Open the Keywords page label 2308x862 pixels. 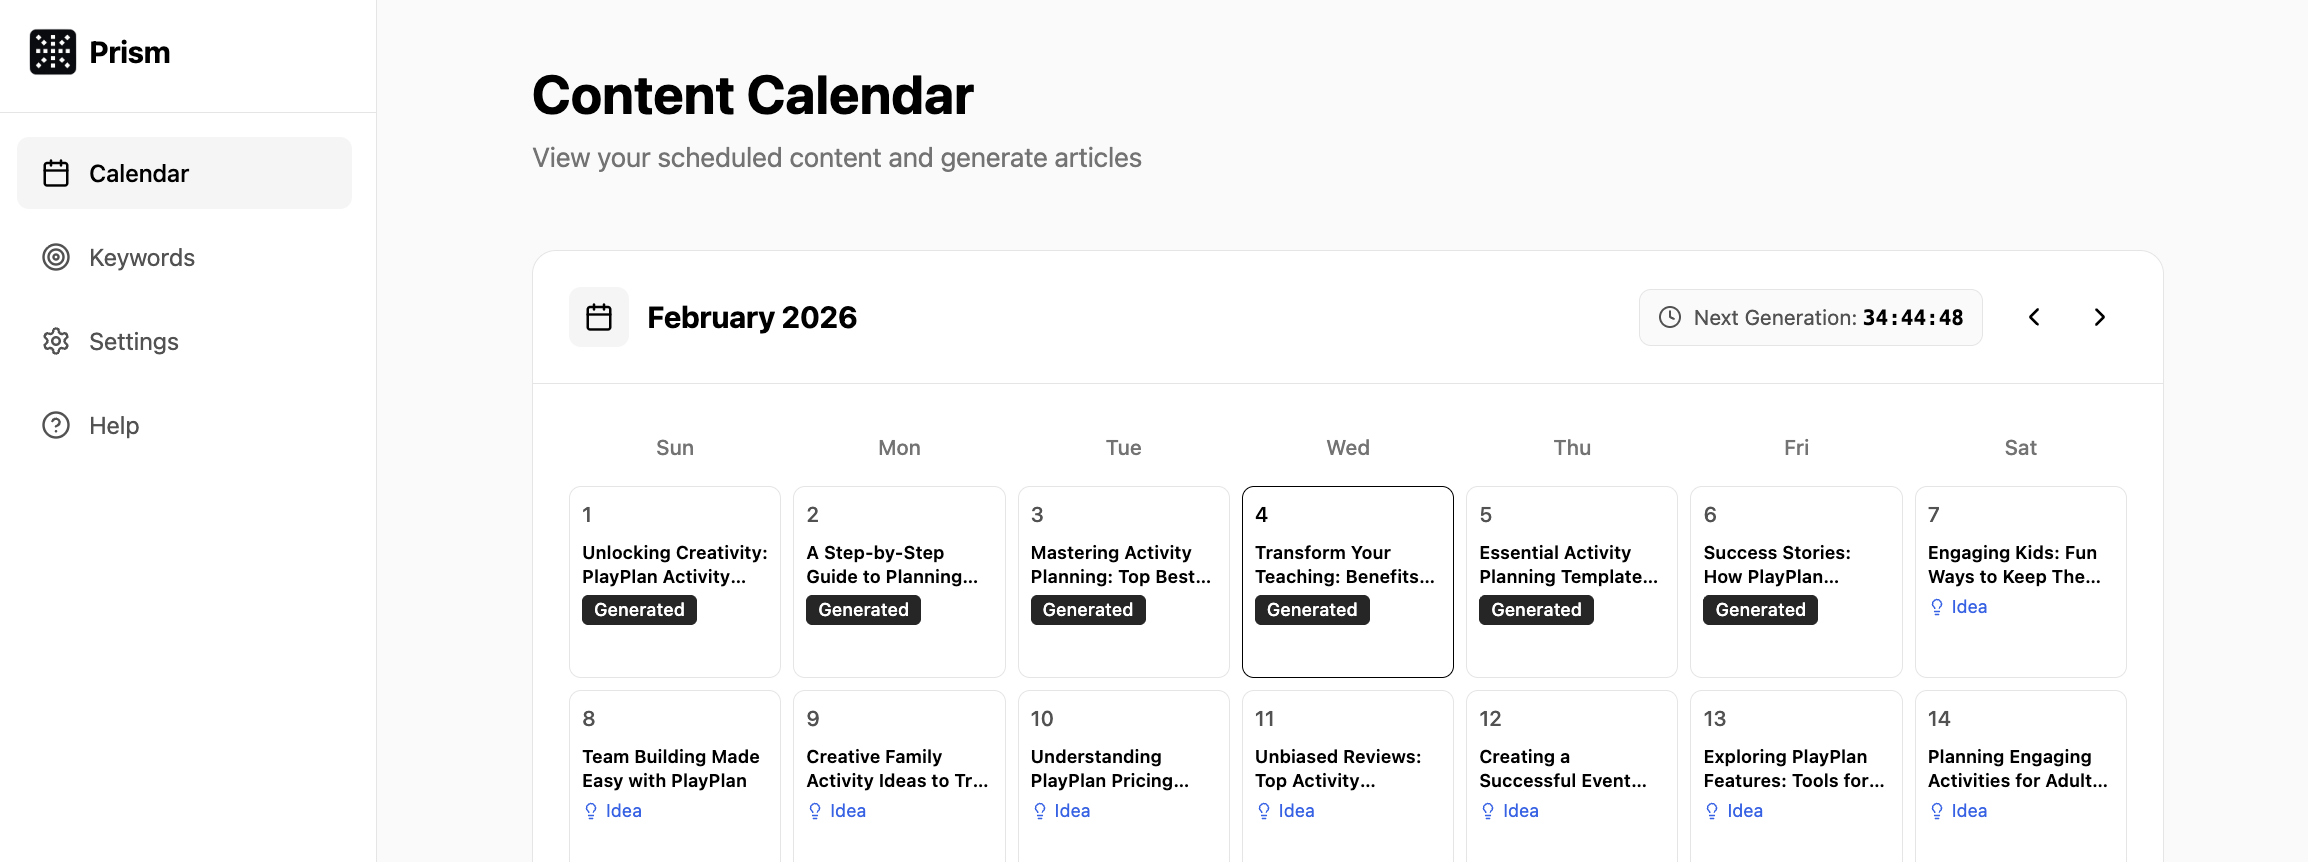[142, 257]
